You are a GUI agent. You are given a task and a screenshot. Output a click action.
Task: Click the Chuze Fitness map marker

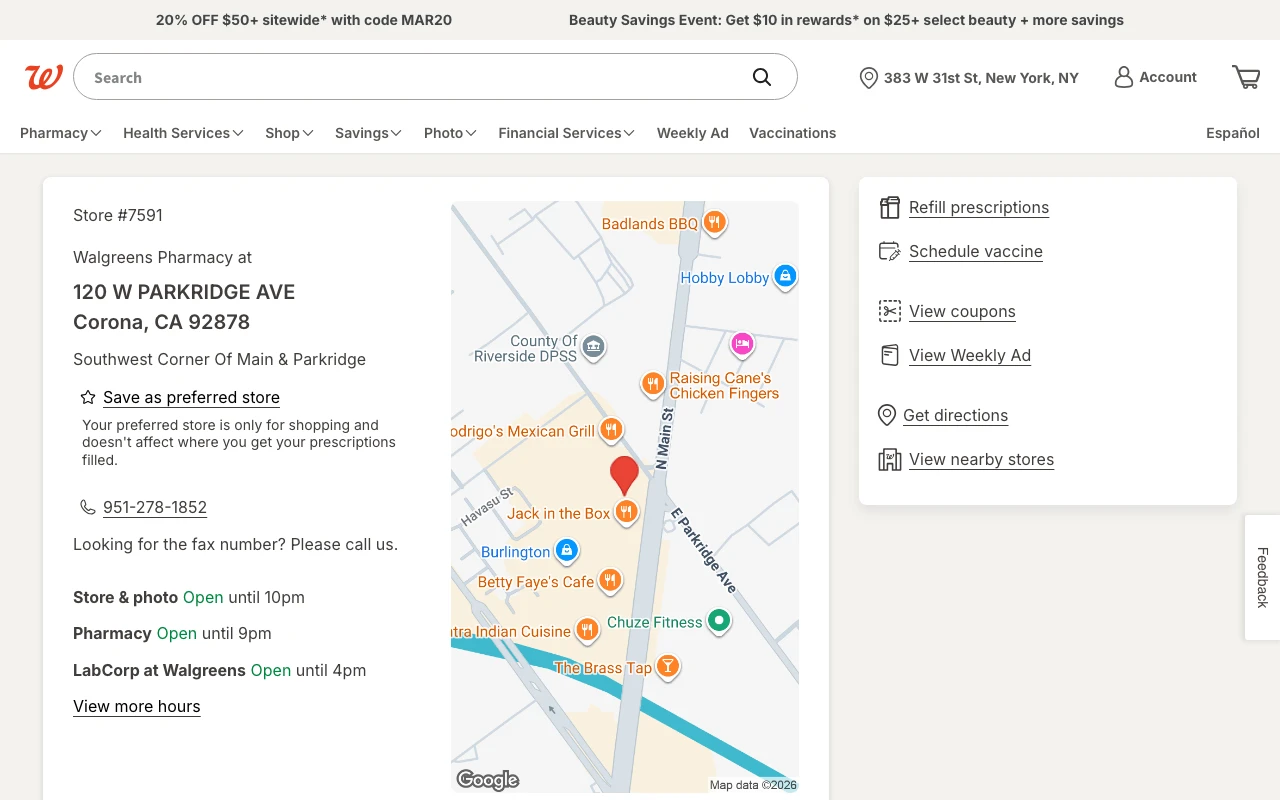tap(718, 621)
